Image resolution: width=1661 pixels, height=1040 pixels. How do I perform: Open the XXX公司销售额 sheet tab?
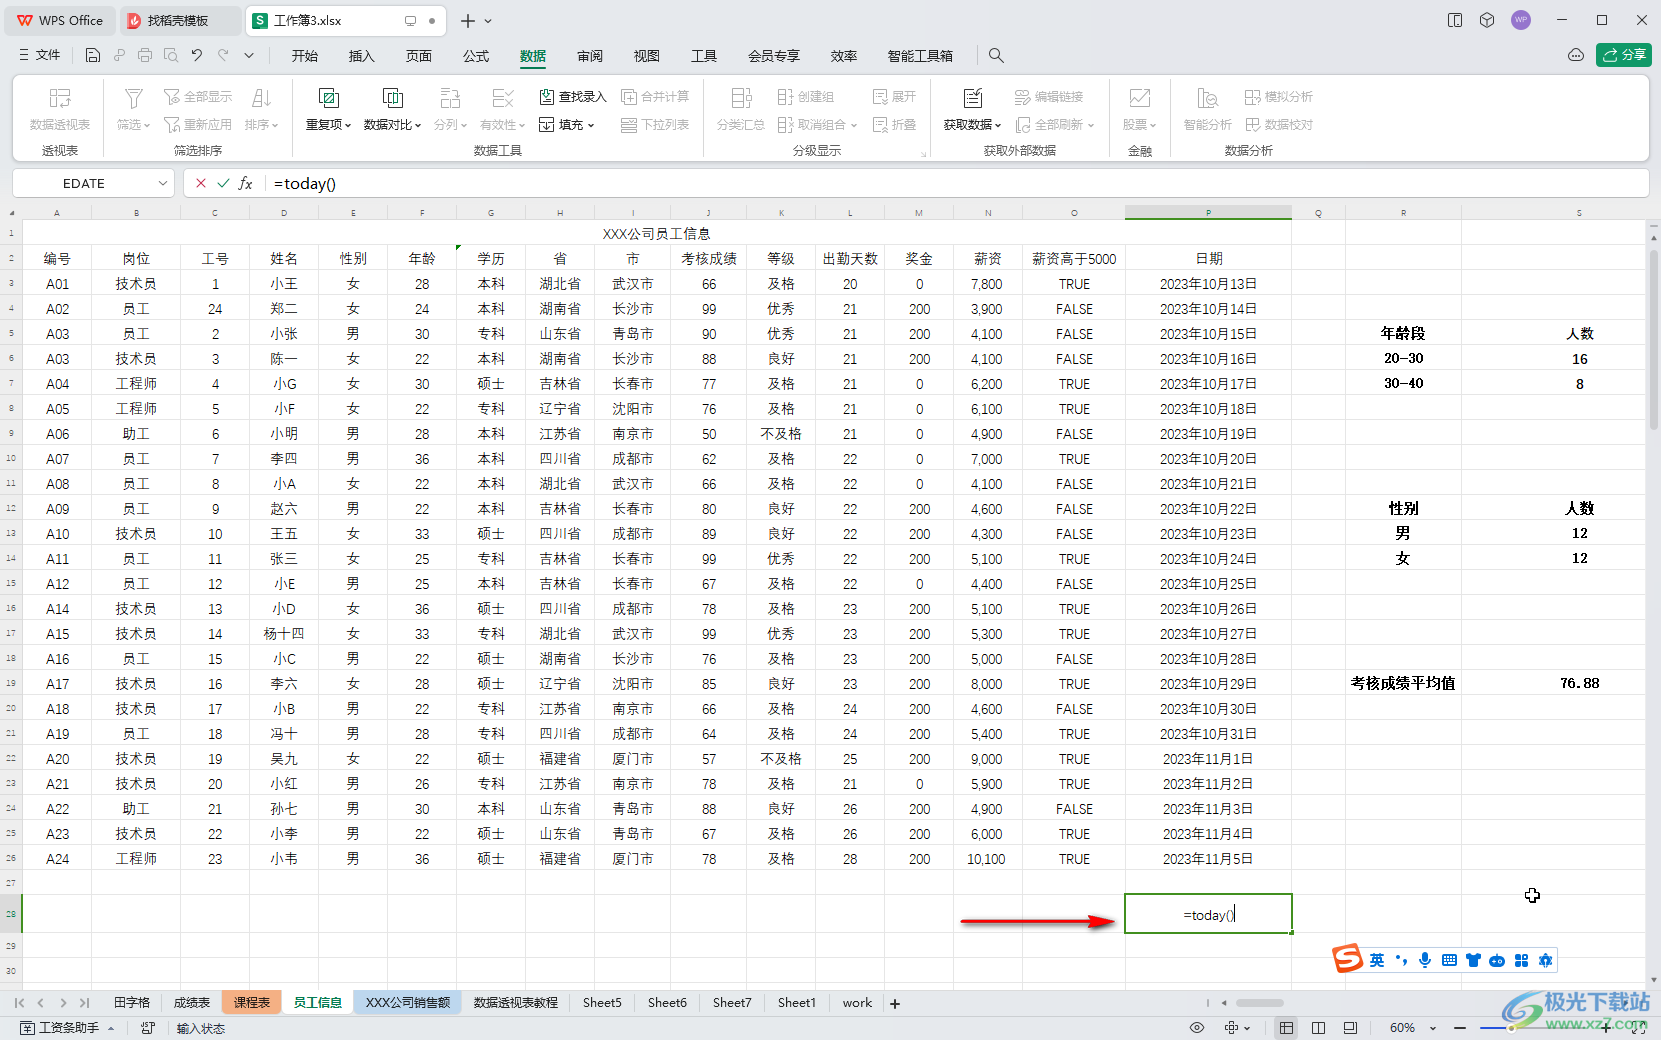coord(408,1003)
